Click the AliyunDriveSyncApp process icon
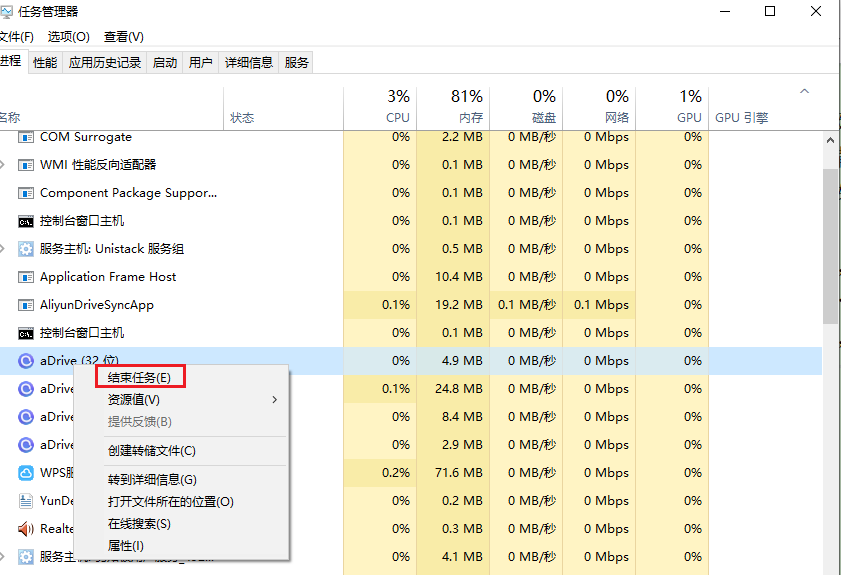The width and height of the screenshot is (841, 575). [26, 305]
